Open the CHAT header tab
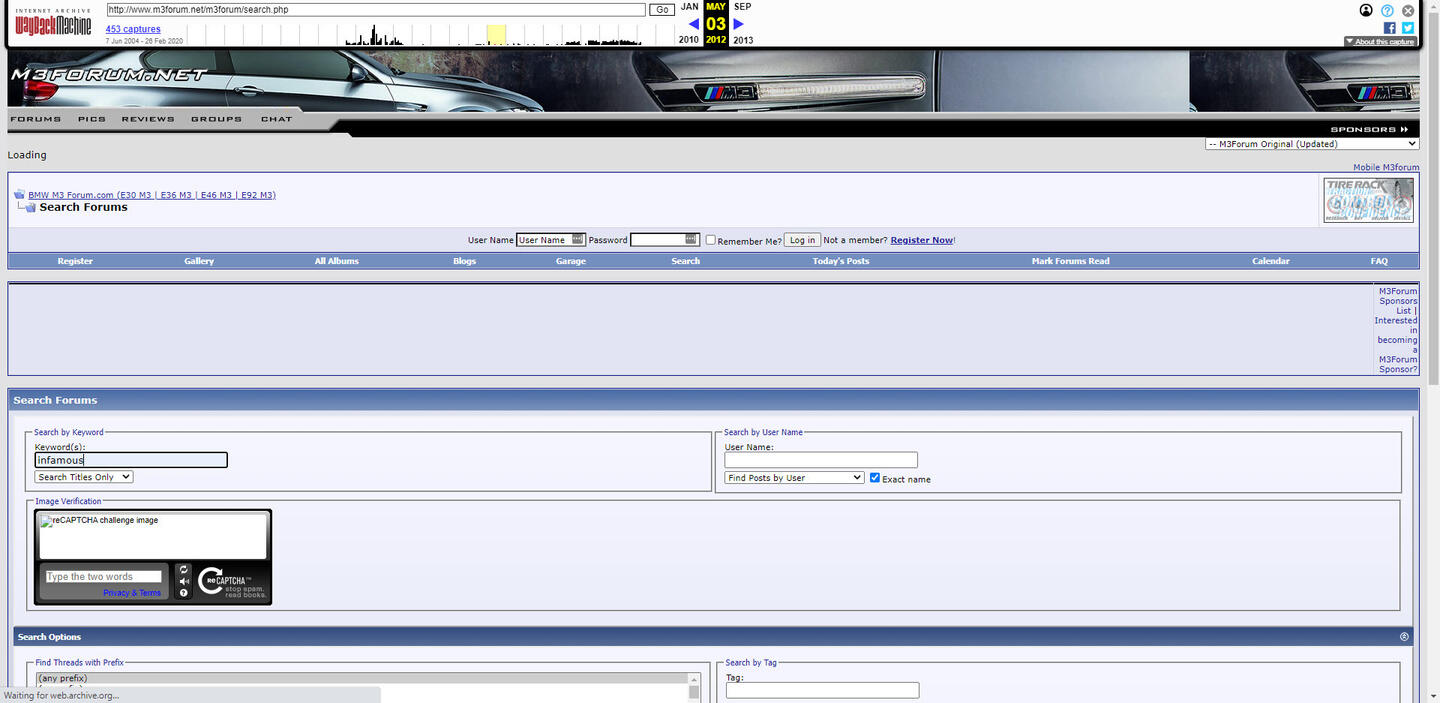The width and height of the screenshot is (1440, 703). click(277, 119)
